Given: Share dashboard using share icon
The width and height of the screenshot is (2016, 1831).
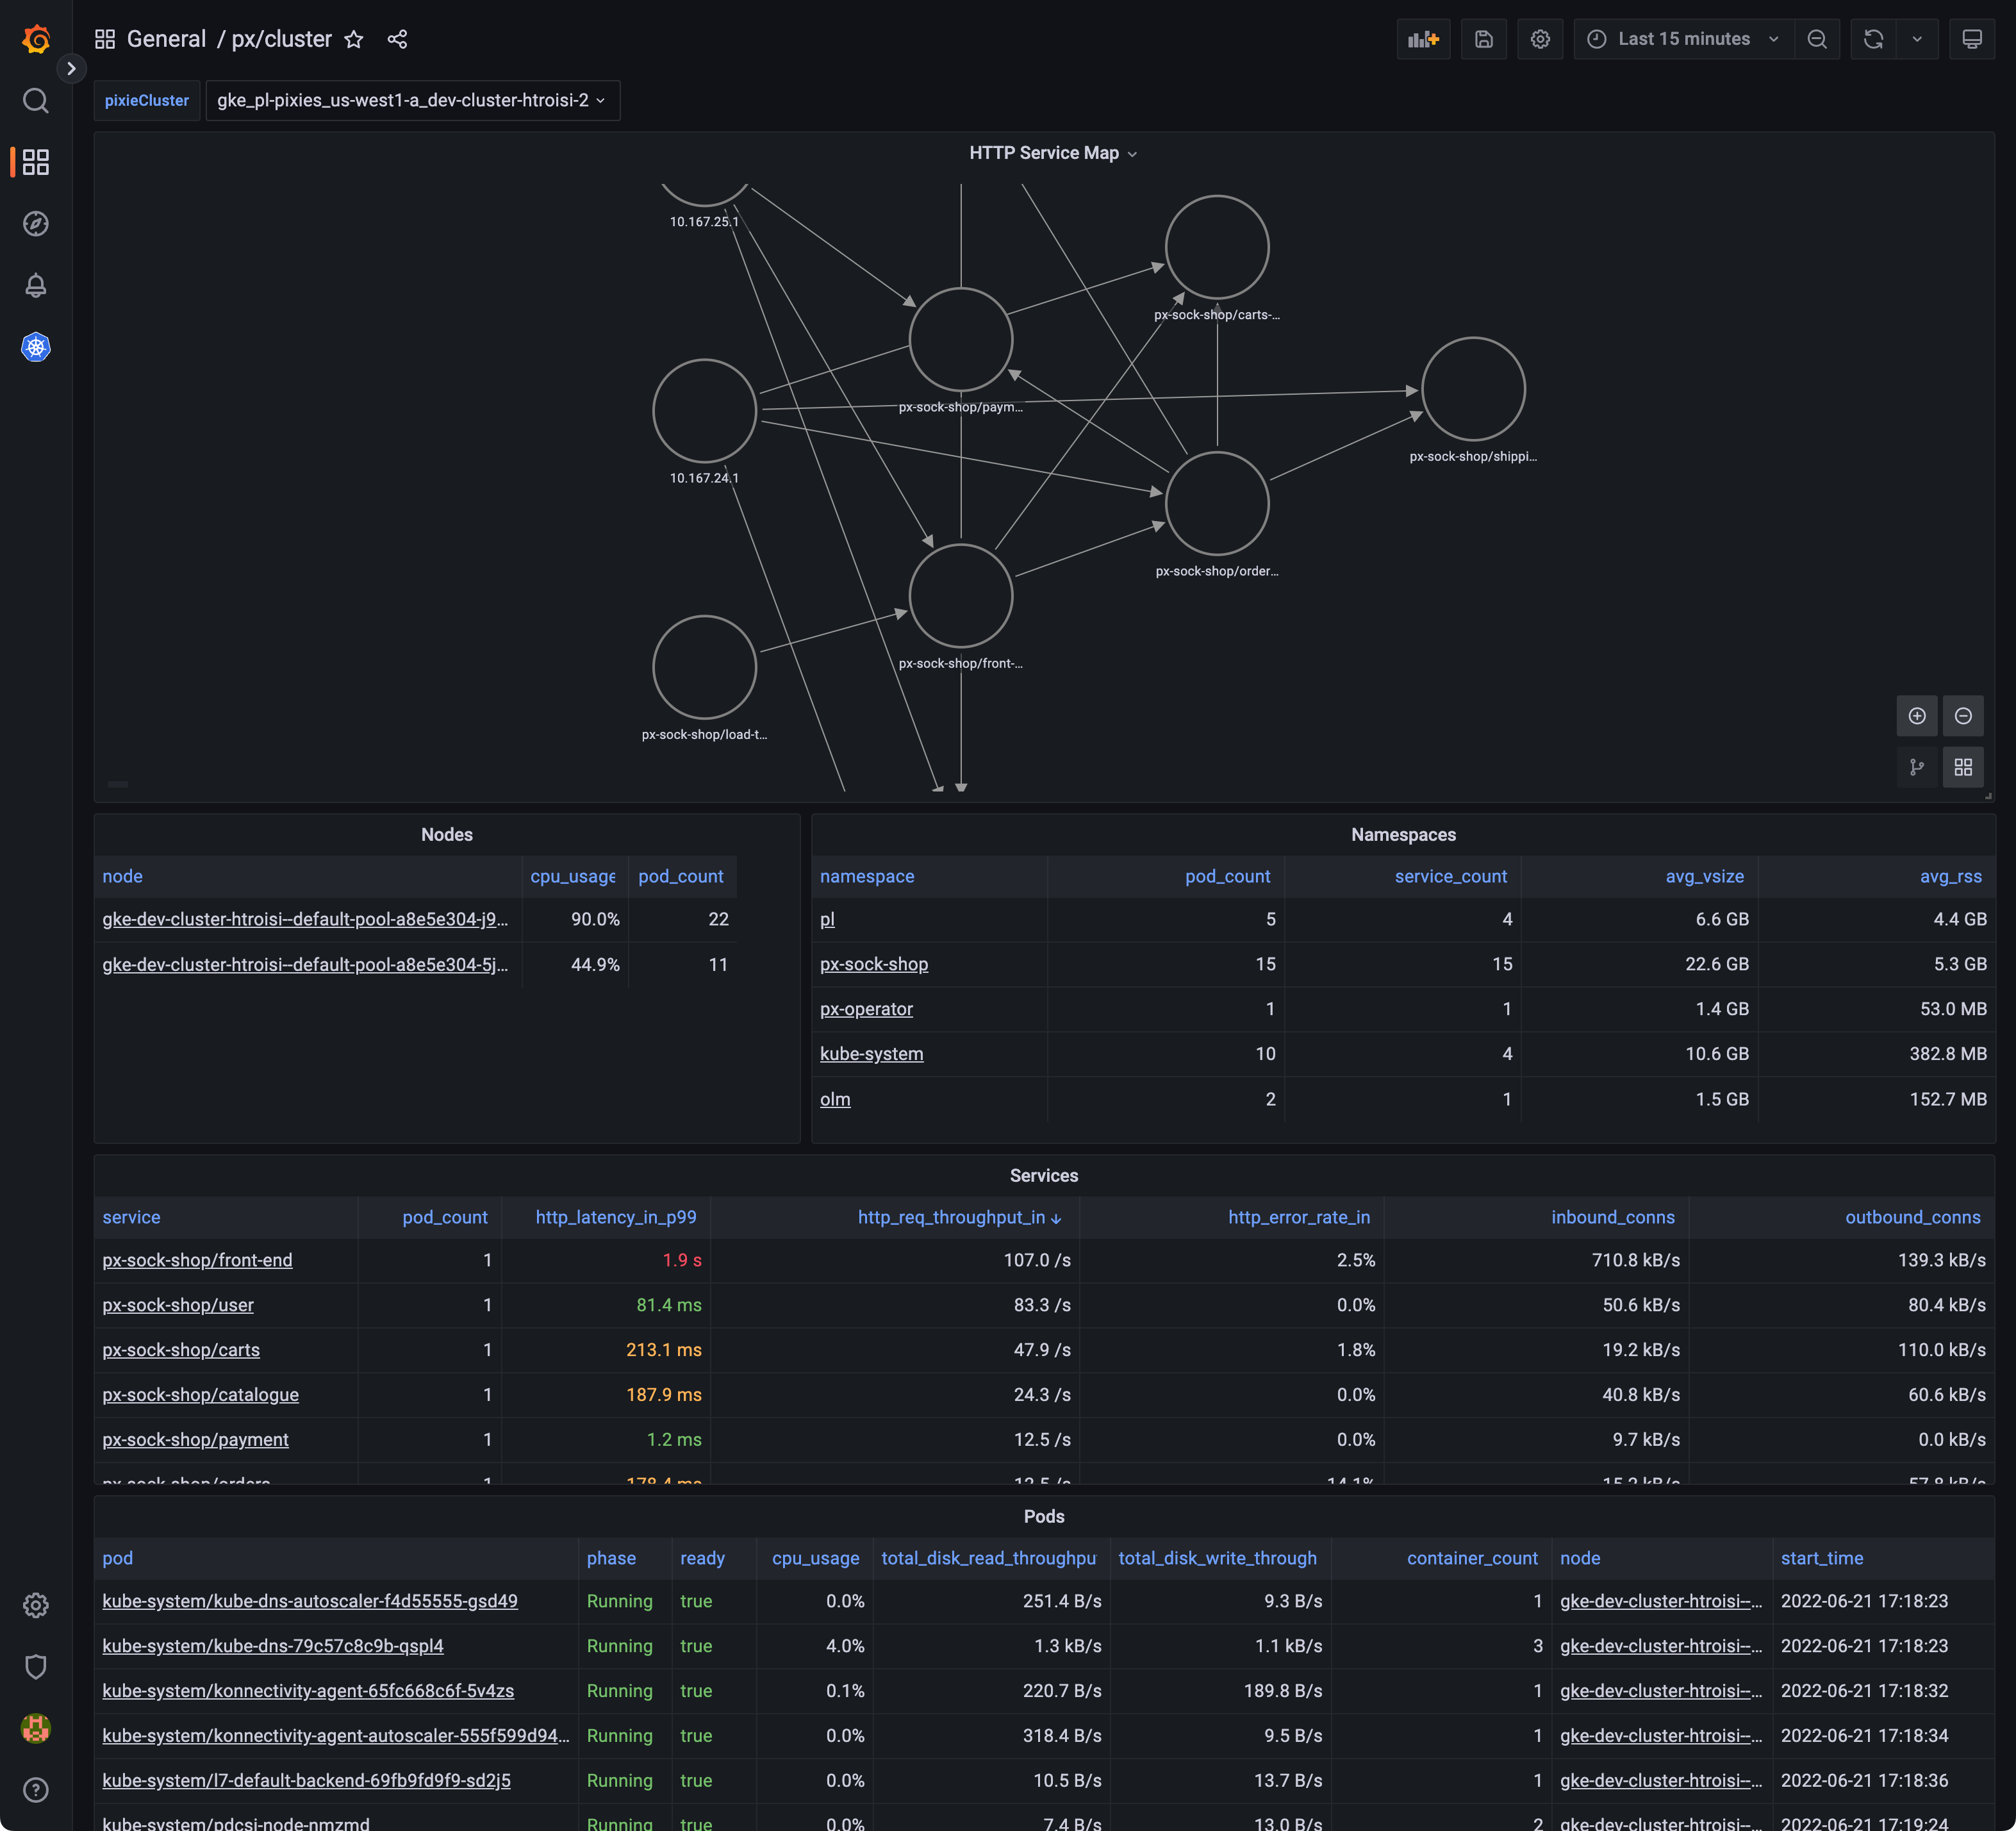Looking at the screenshot, I should click(397, 39).
